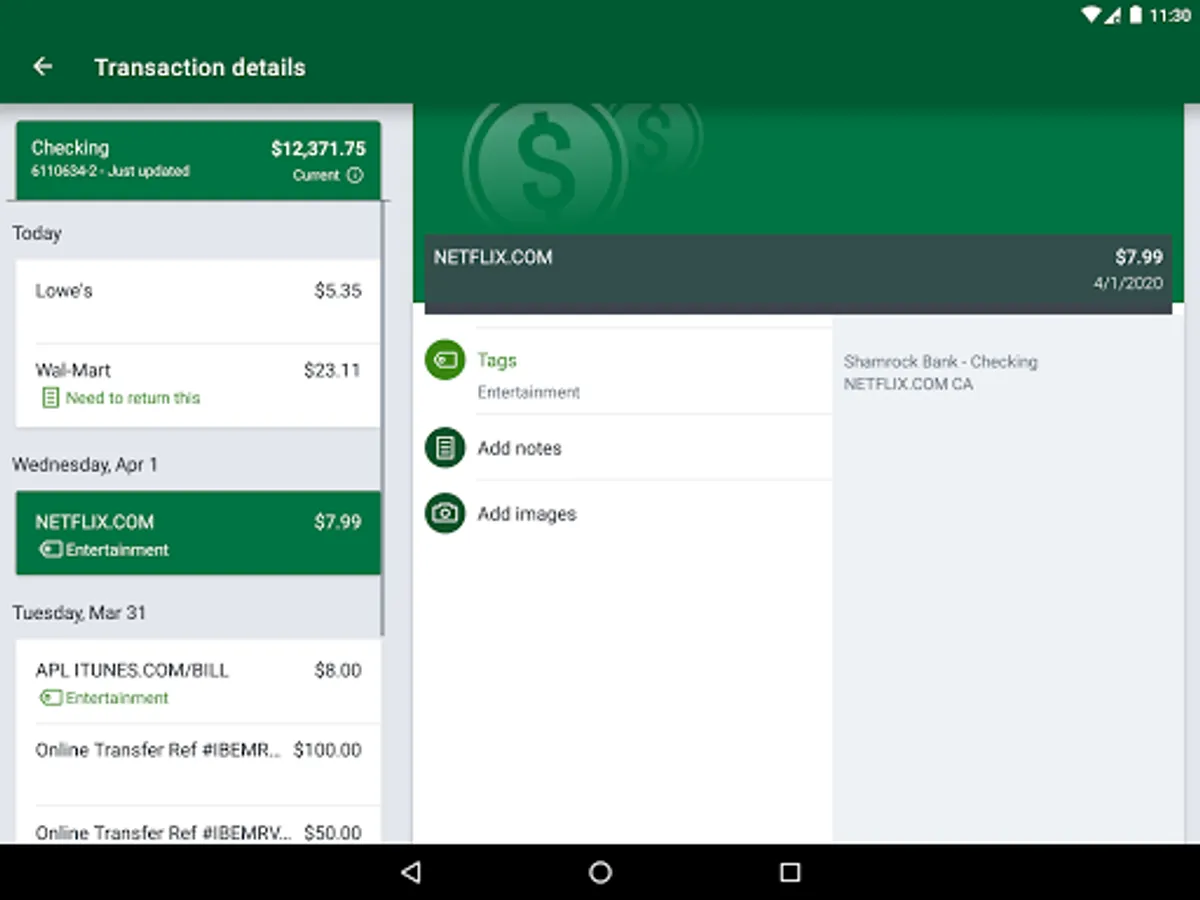Click the 11:30 status bar clock

pos(1170,15)
